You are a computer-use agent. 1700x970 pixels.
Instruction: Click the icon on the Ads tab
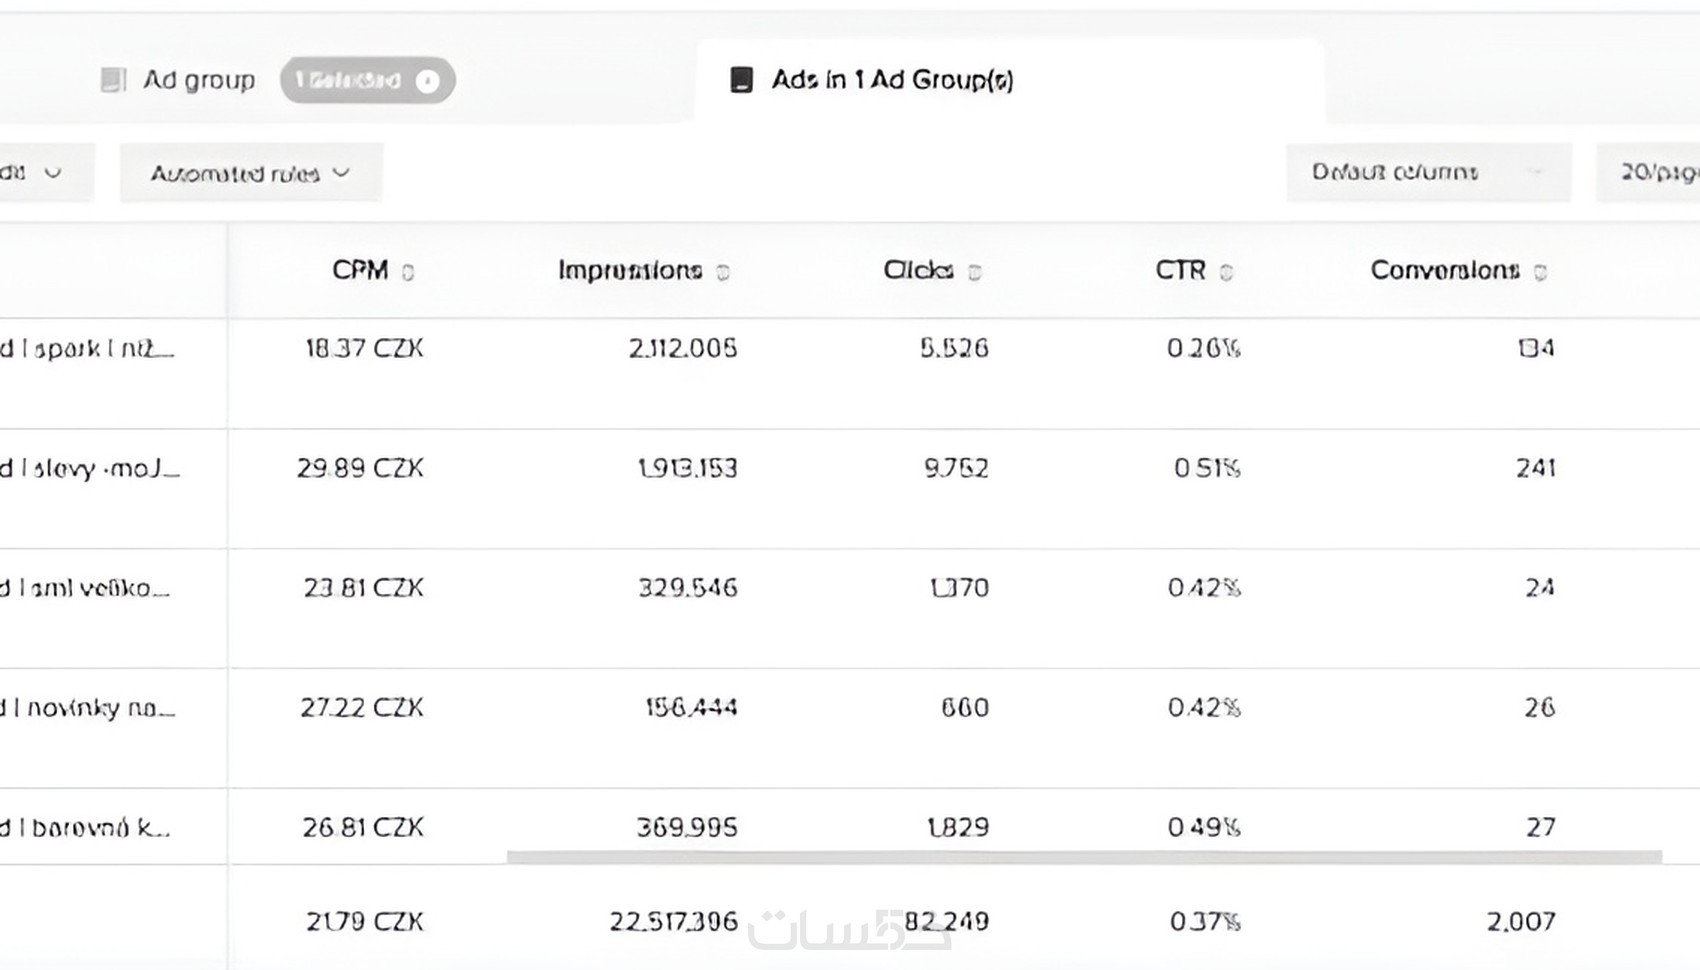741,80
